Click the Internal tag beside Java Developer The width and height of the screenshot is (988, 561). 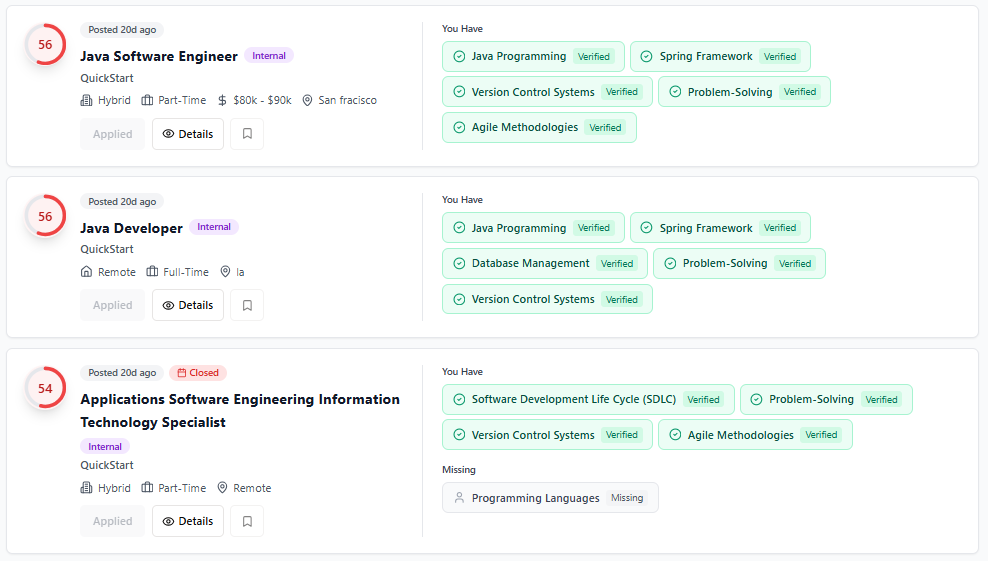214,227
